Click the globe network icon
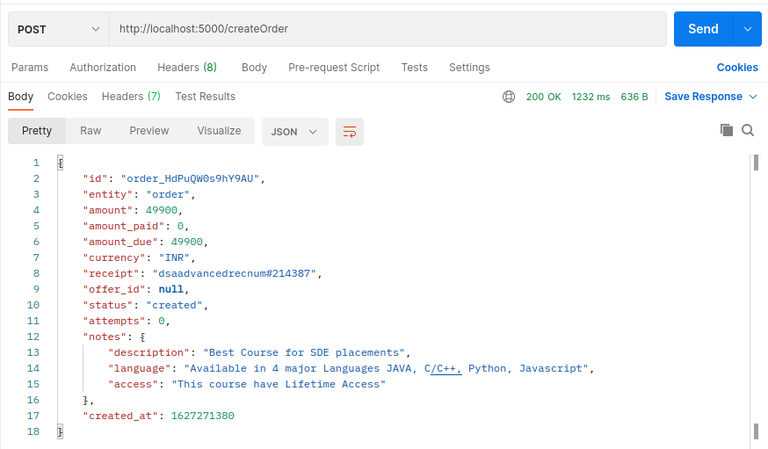This screenshot has width=768, height=449. [509, 97]
